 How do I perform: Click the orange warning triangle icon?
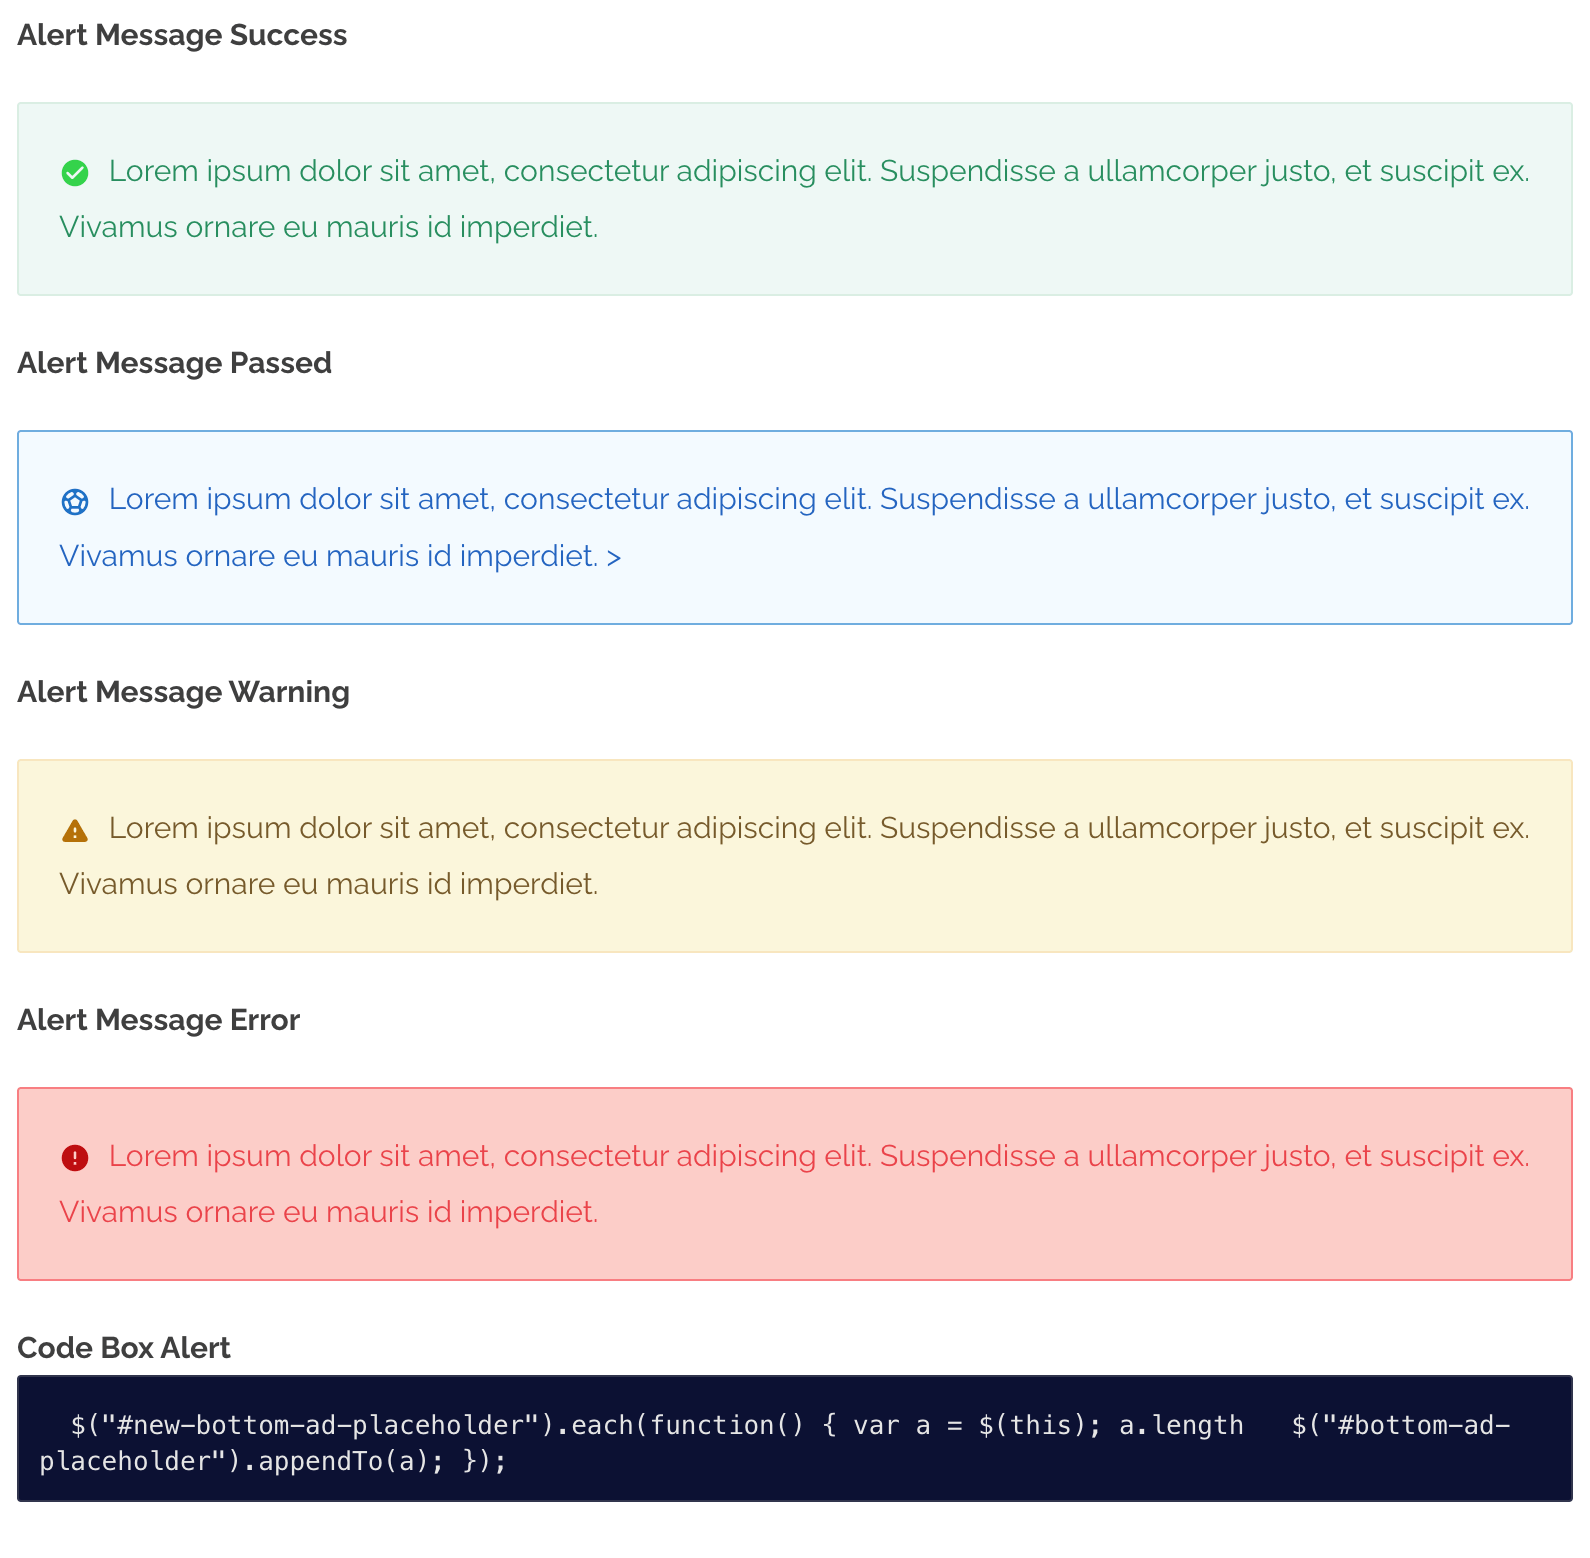point(75,830)
